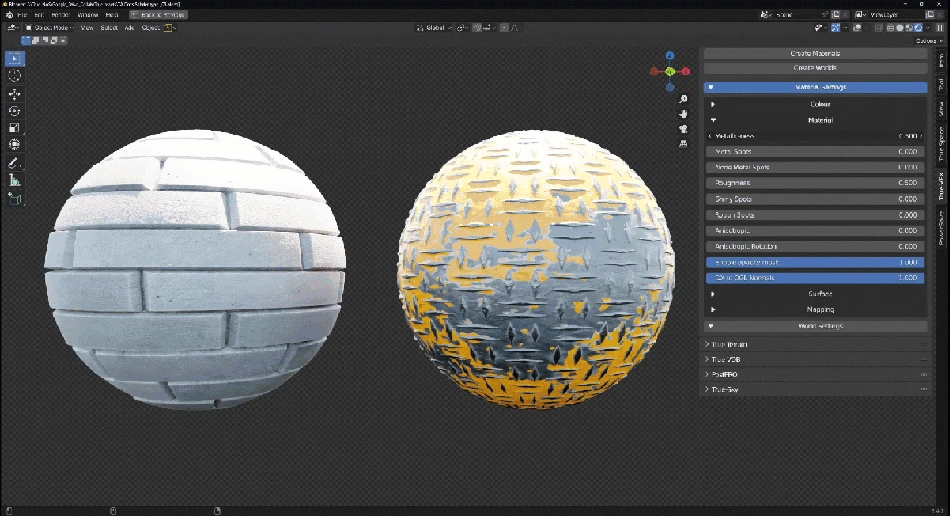
Task: Select the Cursor tool in the toolbar
Action: click(x=15, y=75)
